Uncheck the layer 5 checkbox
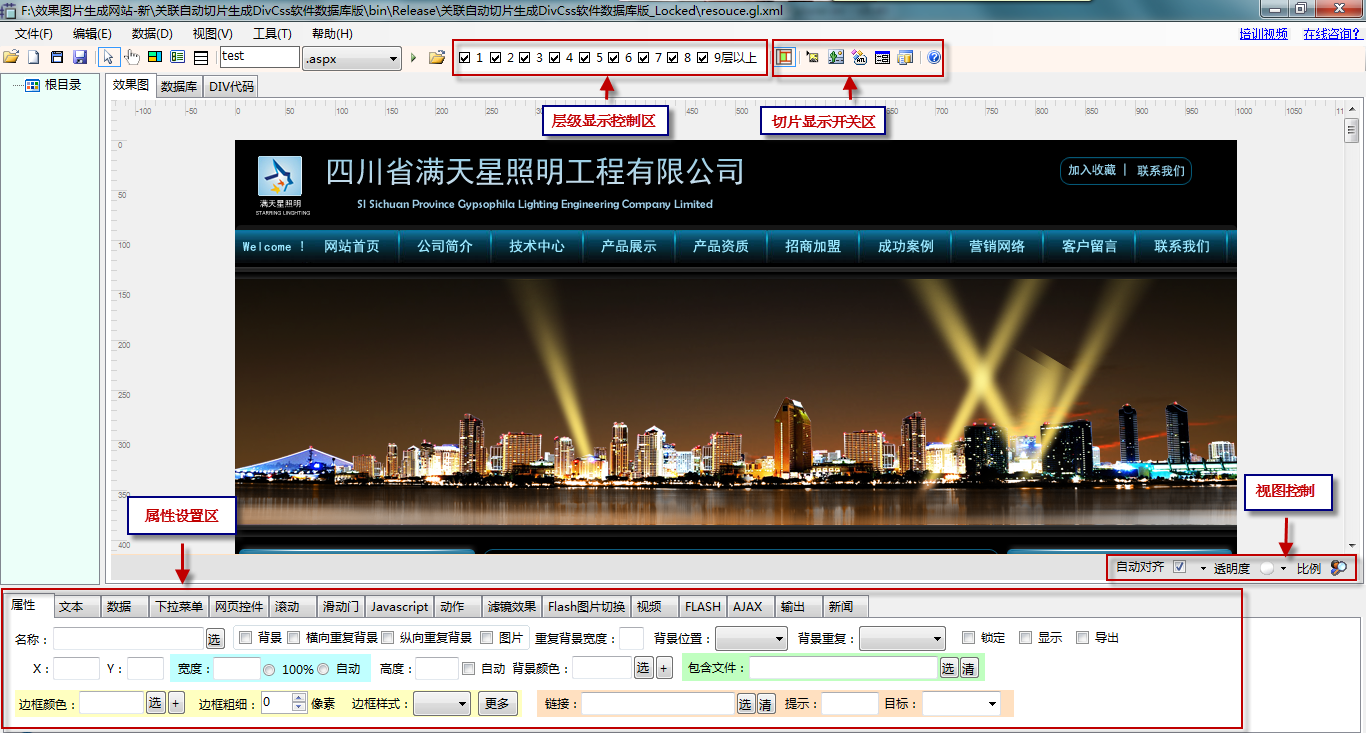This screenshot has height=733, width=1366. [x=585, y=58]
